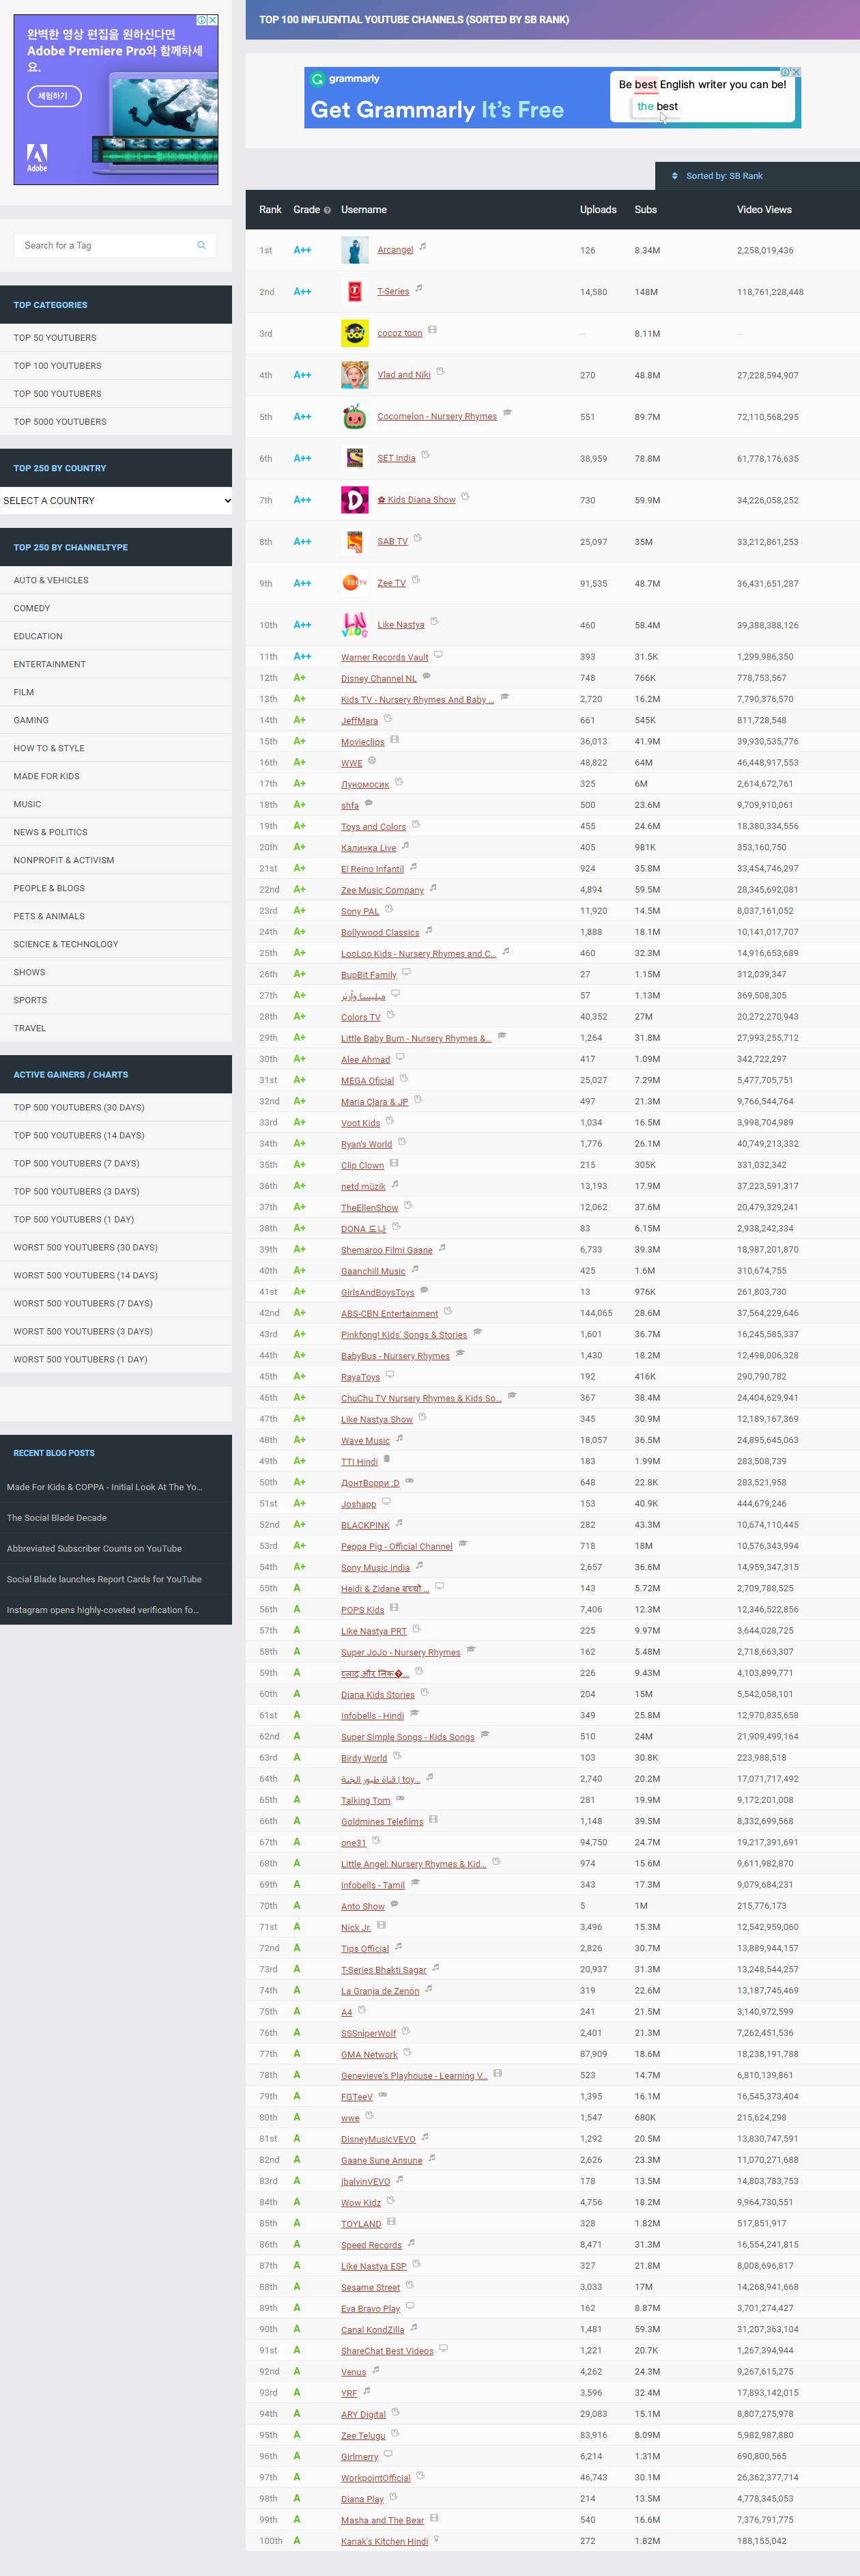Open the Peppa Pig - Official Channel link
This screenshot has height=2576, width=860.
coord(397,1546)
